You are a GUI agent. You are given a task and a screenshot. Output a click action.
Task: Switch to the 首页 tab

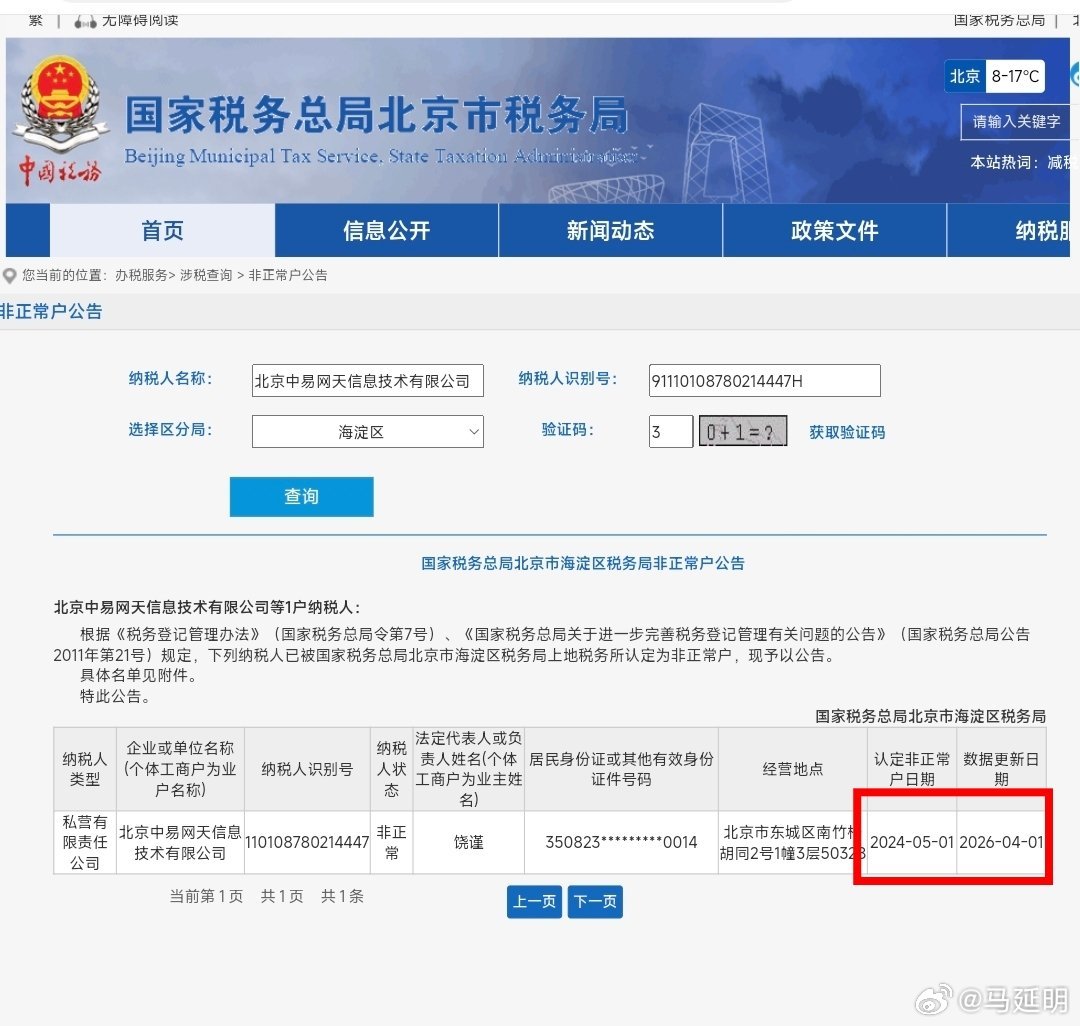click(x=162, y=230)
